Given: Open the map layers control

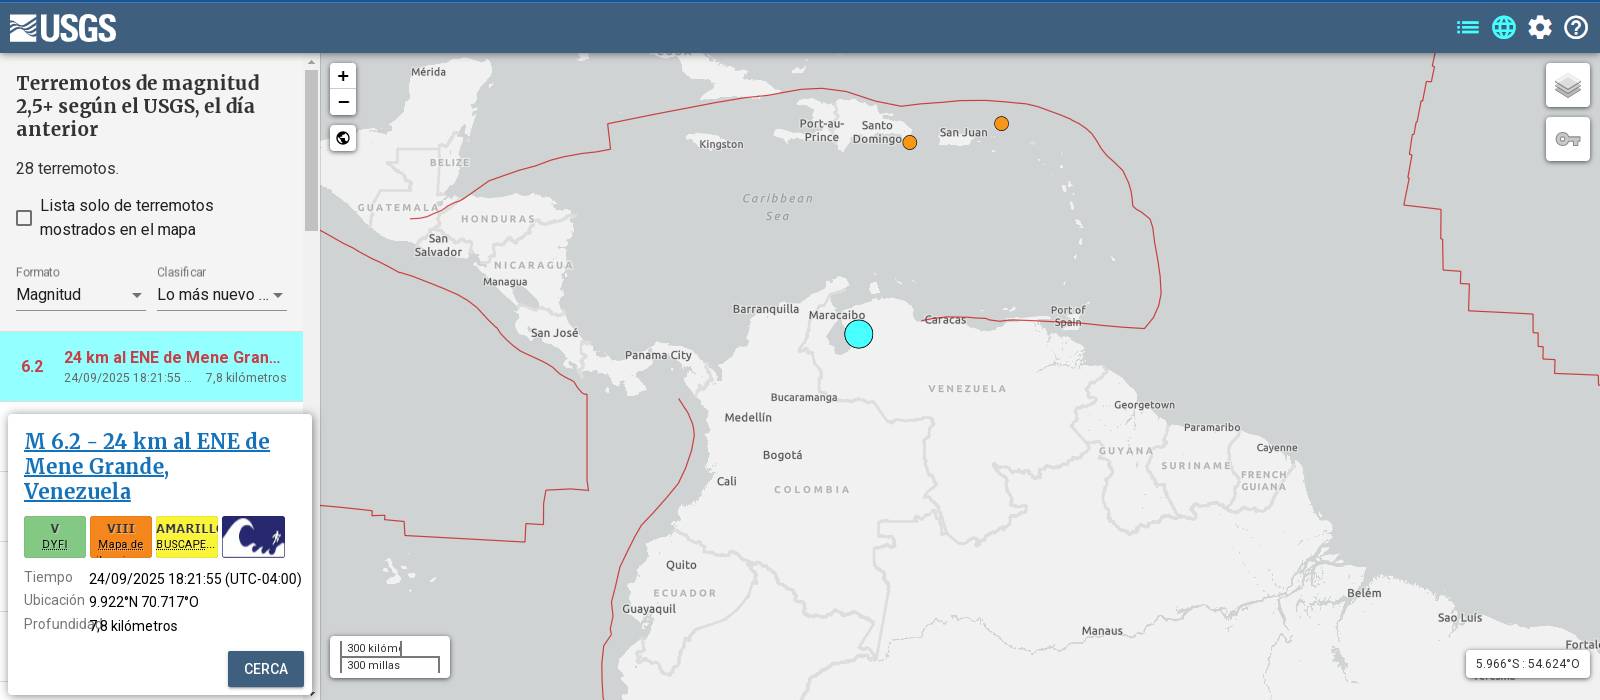Looking at the screenshot, I should click(1567, 86).
